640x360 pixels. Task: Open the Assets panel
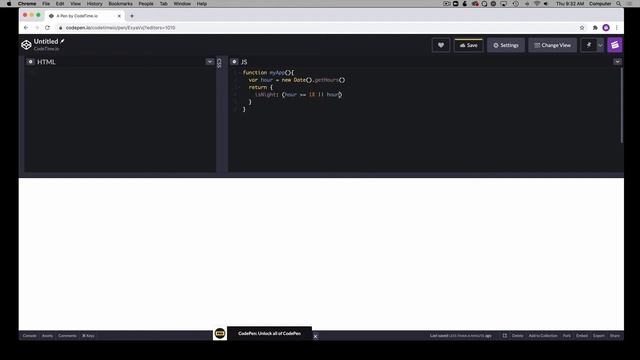tap(47, 336)
